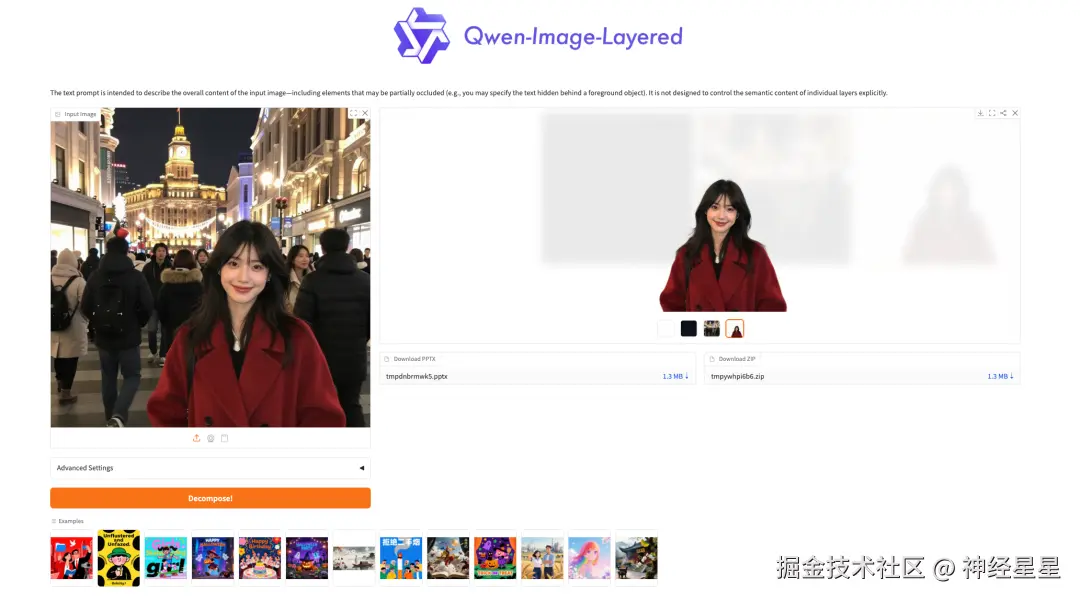Choose the rainbow-haired anime girl example
Screen dimensions: 1080x600
tap(589, 558)
